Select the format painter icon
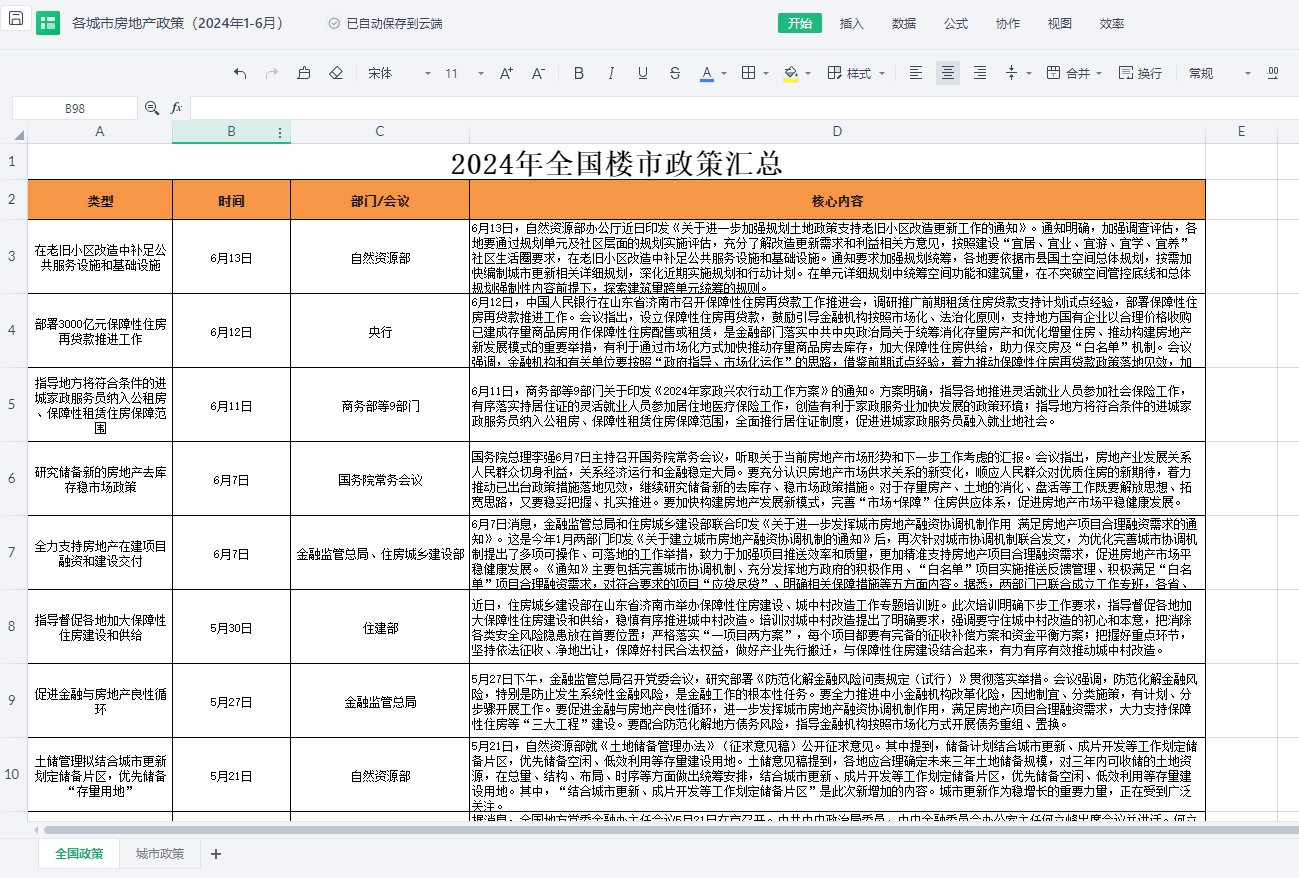Screen dimensions: 1299x878 click(304, 73)
